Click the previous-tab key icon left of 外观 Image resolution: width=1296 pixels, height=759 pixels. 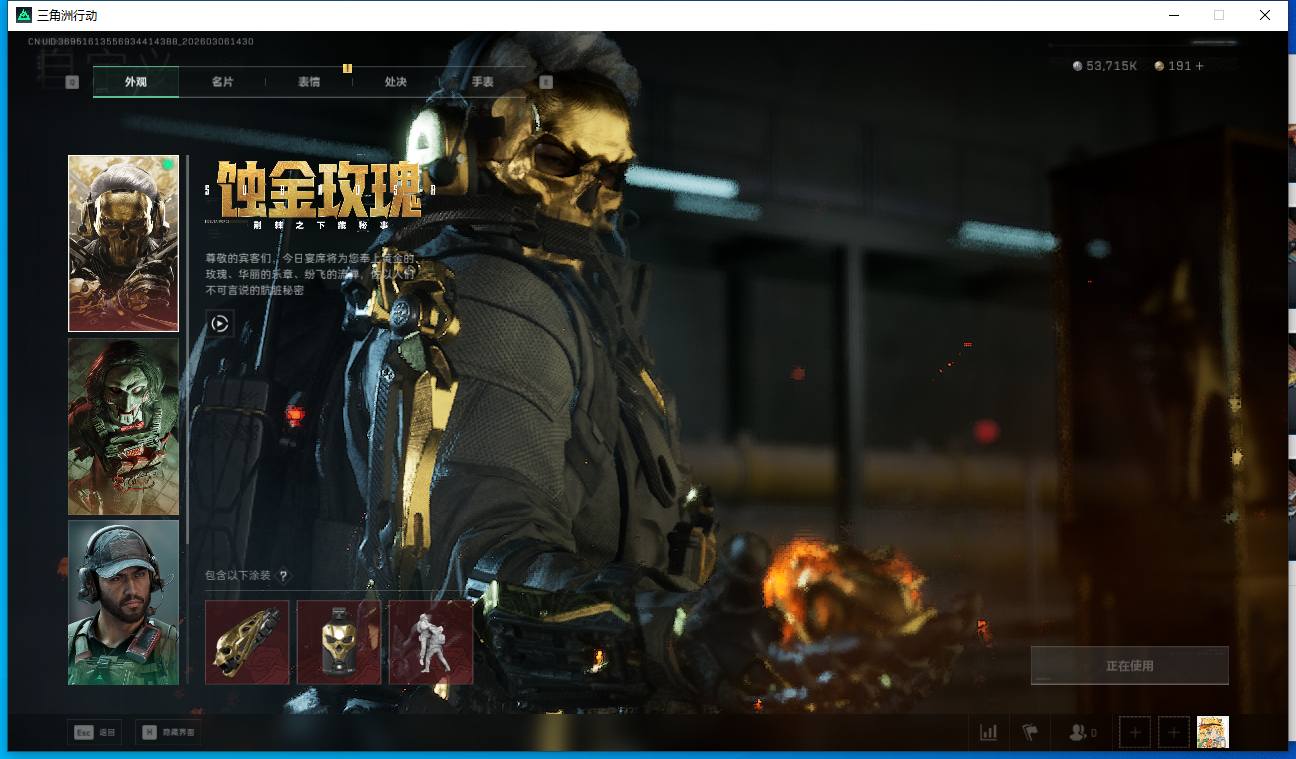72,82
